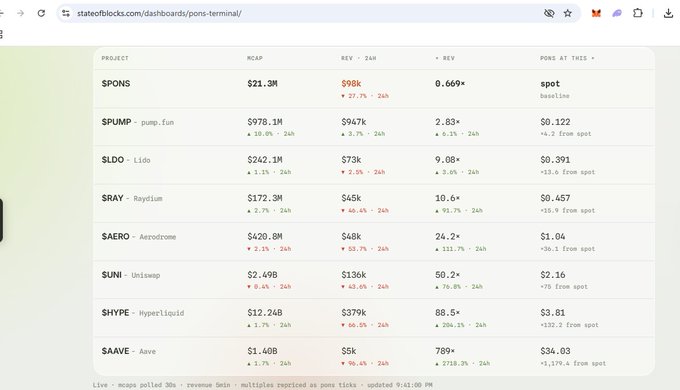Click the $172.3M market cap value

point(265,198)
